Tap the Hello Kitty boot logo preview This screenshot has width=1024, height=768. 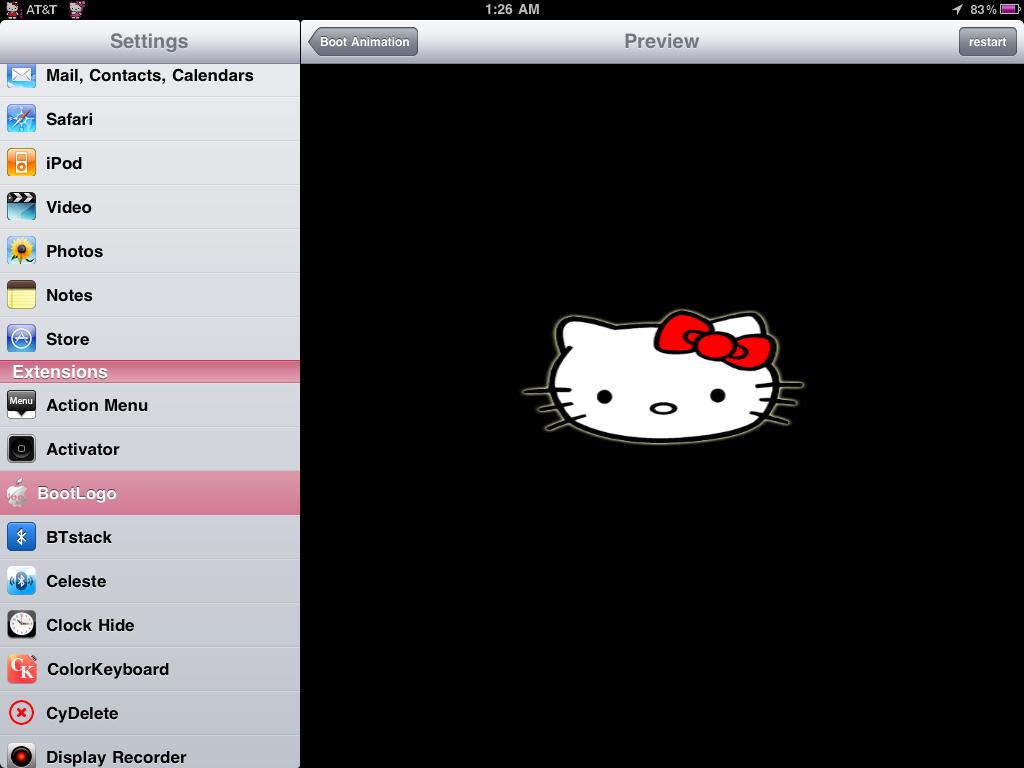[x=662, y=377]
